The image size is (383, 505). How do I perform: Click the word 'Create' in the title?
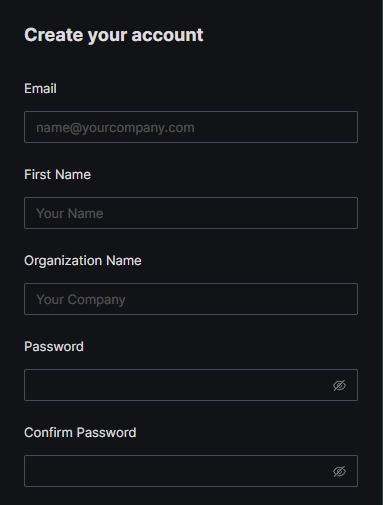(54, 35)
